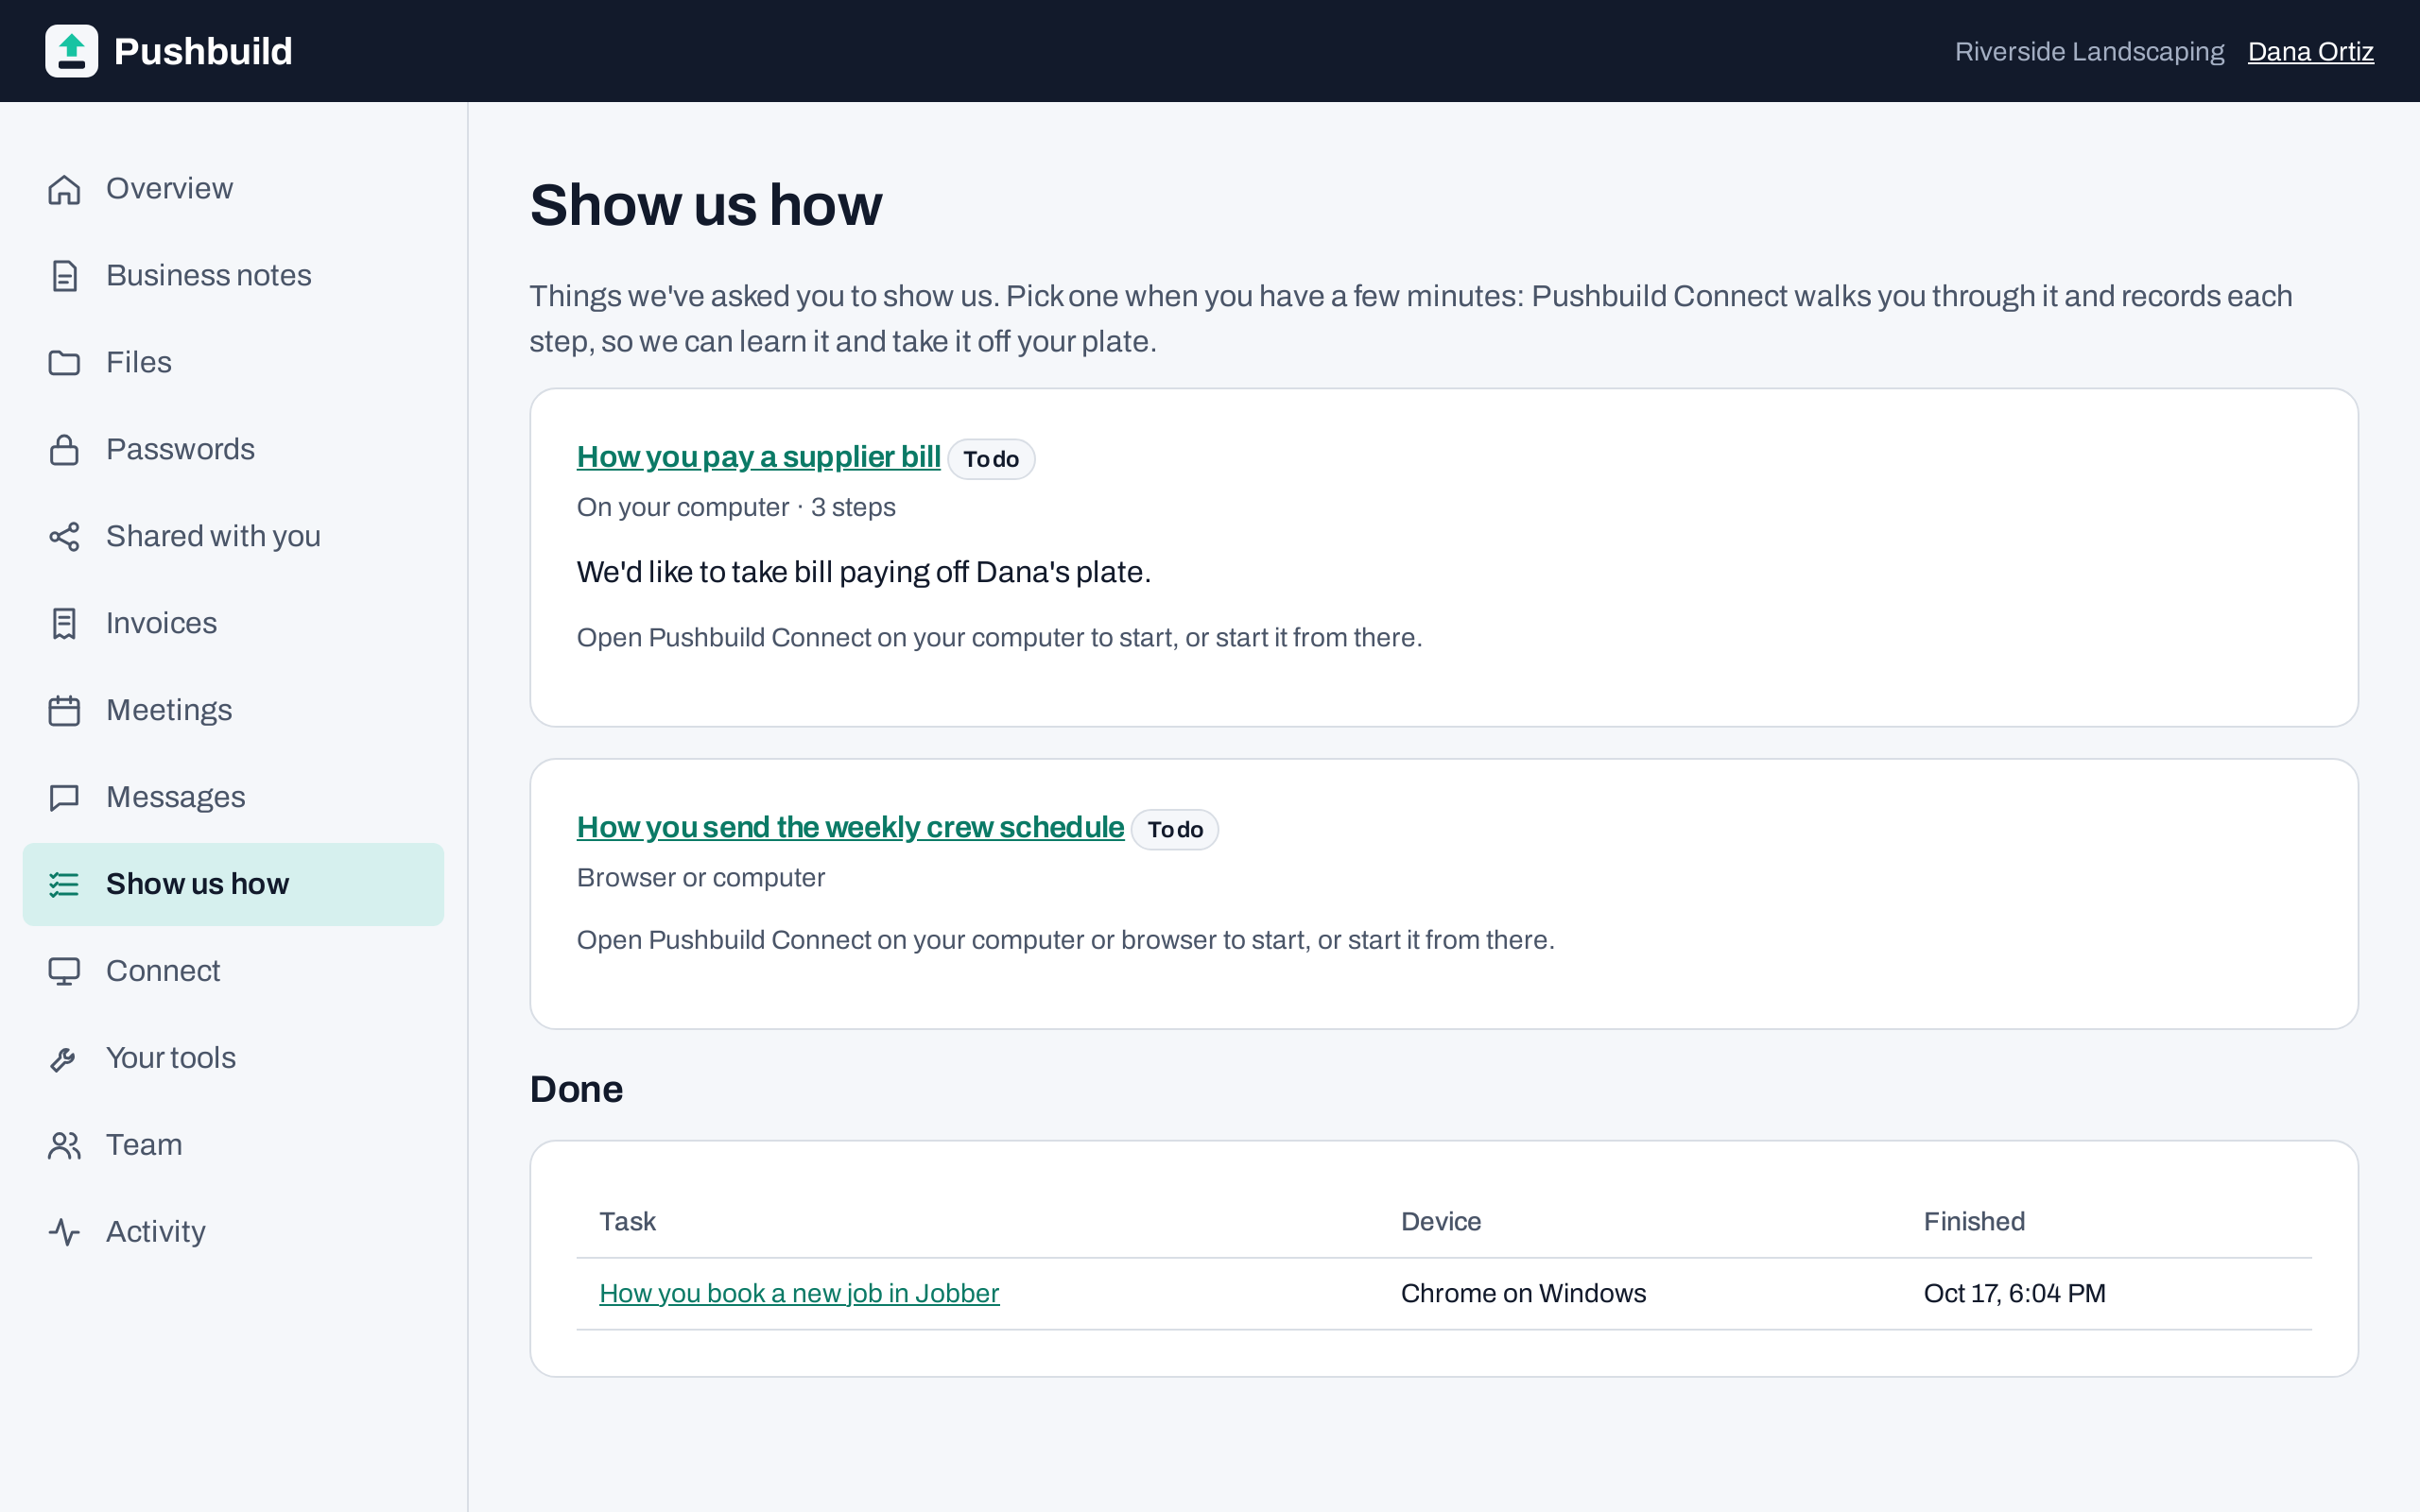Select Show us how in sidebar

[x=233, y=885]
